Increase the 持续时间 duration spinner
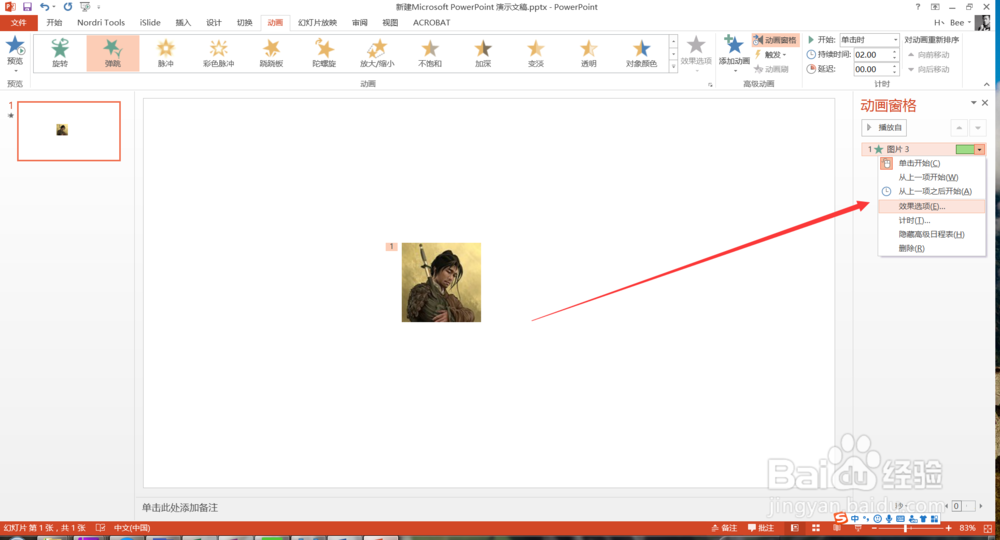The image size is (1000, 540). pyautogui.click(x=895, y=52)
